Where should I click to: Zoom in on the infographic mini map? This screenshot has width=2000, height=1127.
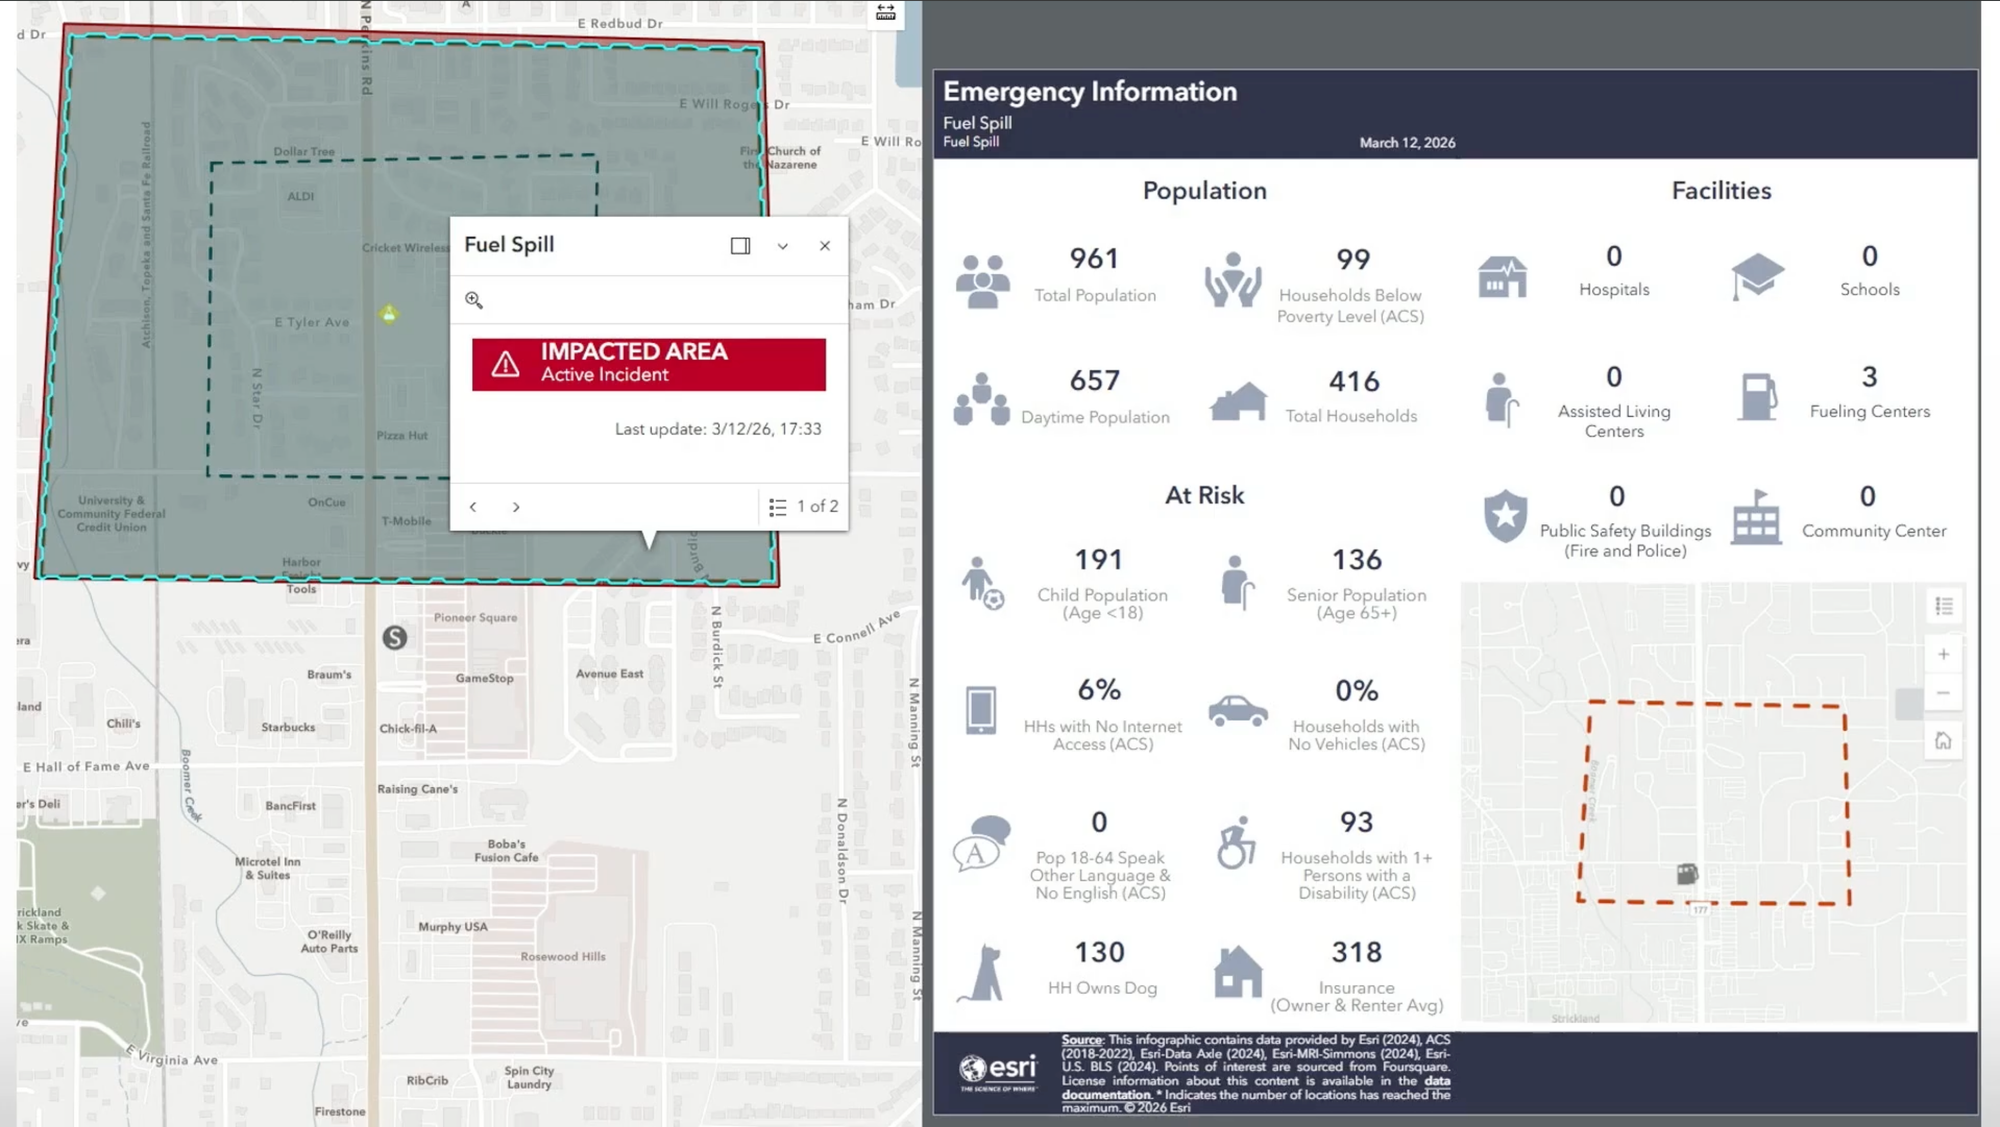point(1943,654)
